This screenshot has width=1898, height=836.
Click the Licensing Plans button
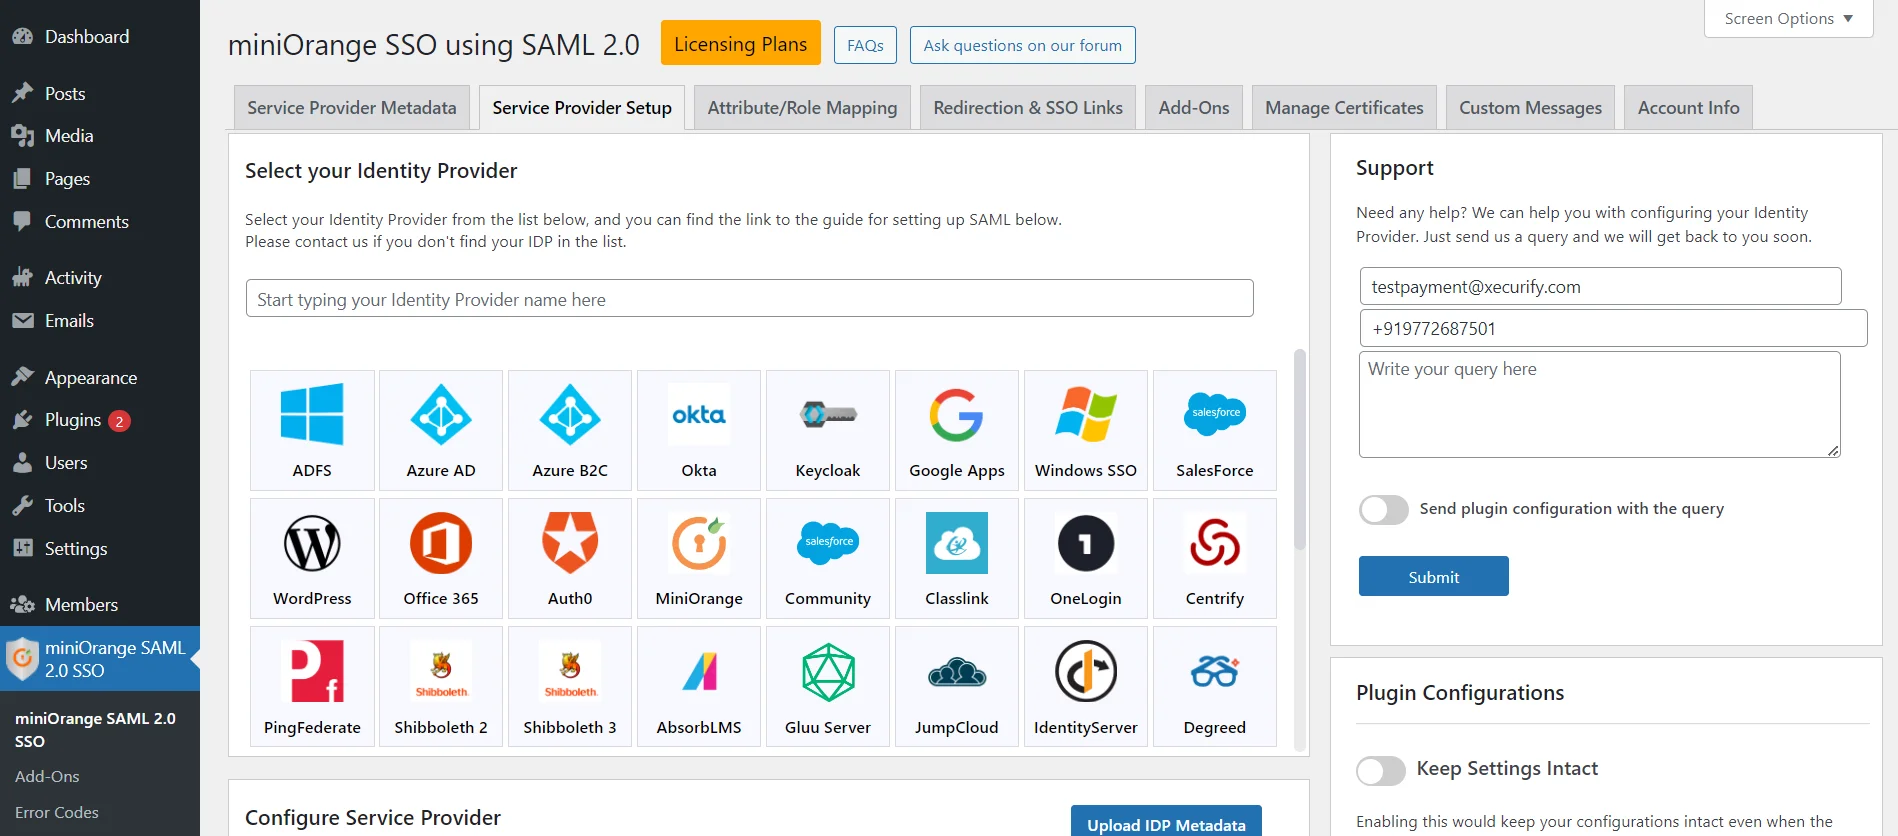tap(741, 44)
